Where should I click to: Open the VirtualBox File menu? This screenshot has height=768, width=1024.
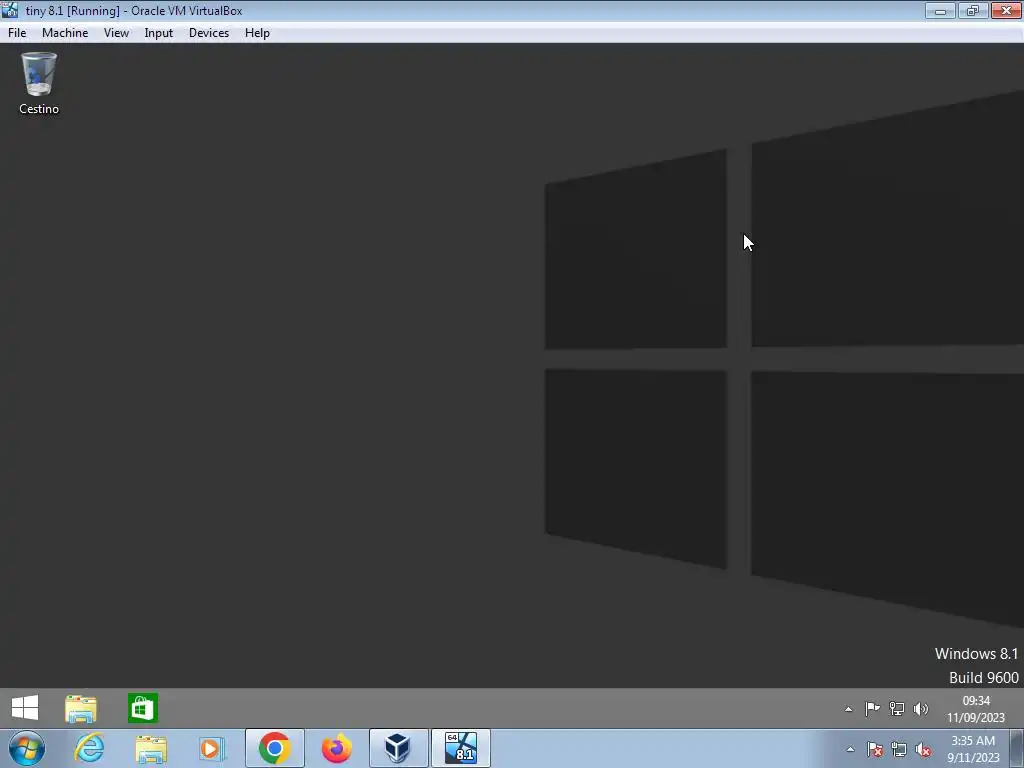tap(17, 33)
